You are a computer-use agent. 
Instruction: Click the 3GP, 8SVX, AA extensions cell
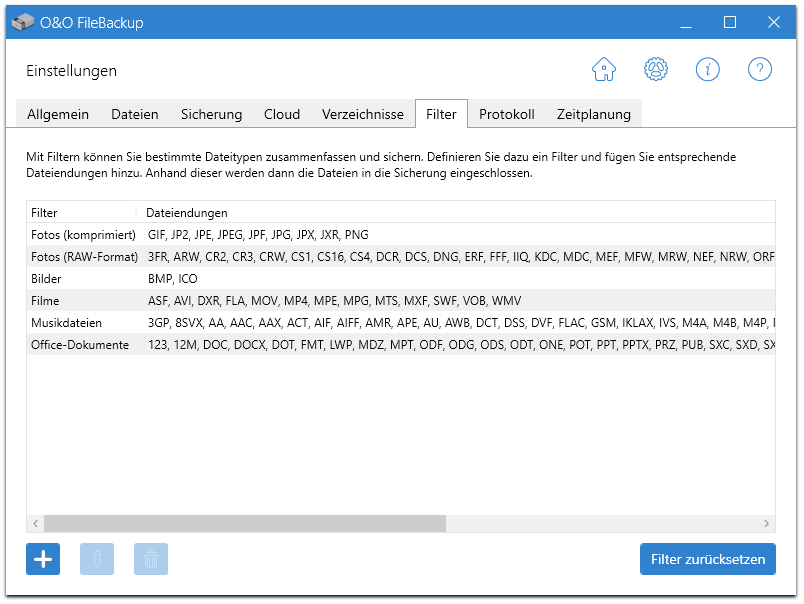point(461,323)
